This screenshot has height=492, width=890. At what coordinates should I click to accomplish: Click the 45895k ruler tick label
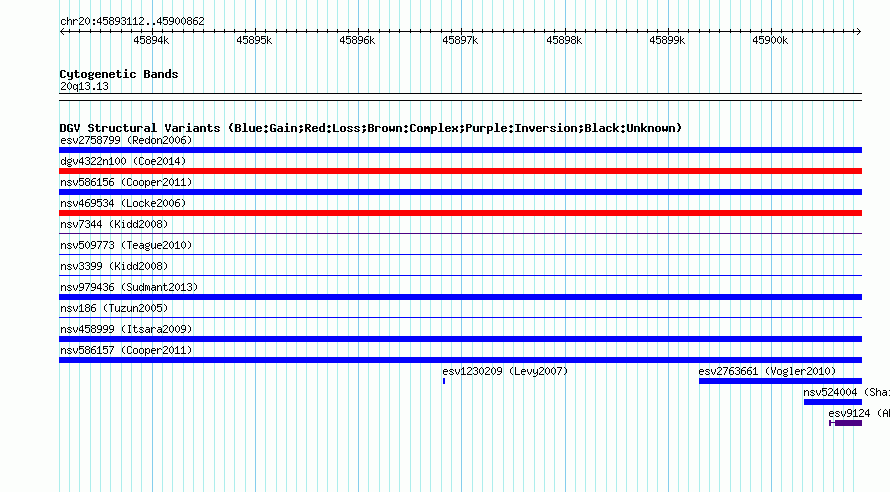254,40
